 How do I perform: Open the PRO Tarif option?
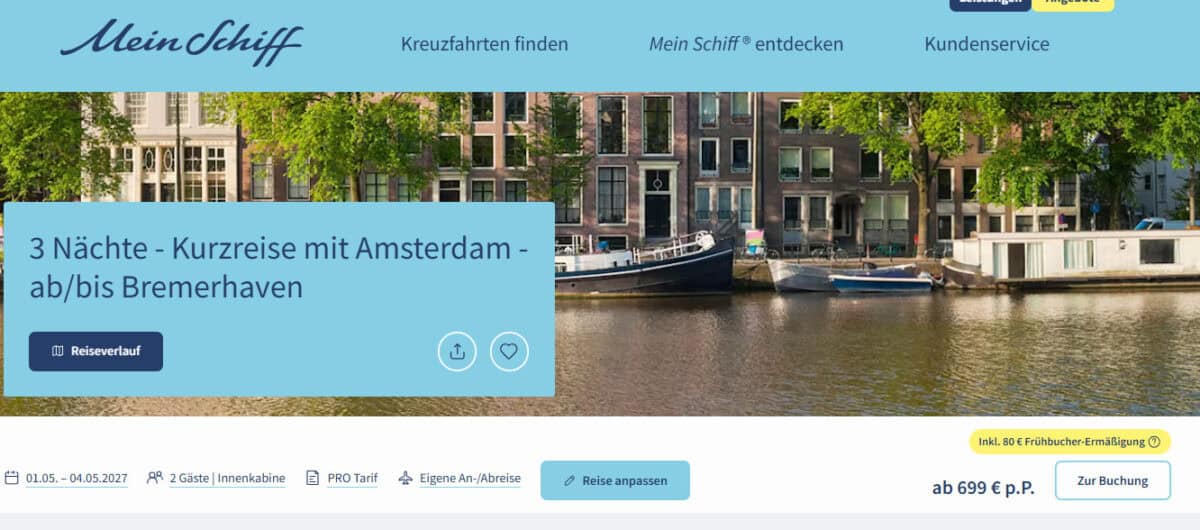coord(353,478)
